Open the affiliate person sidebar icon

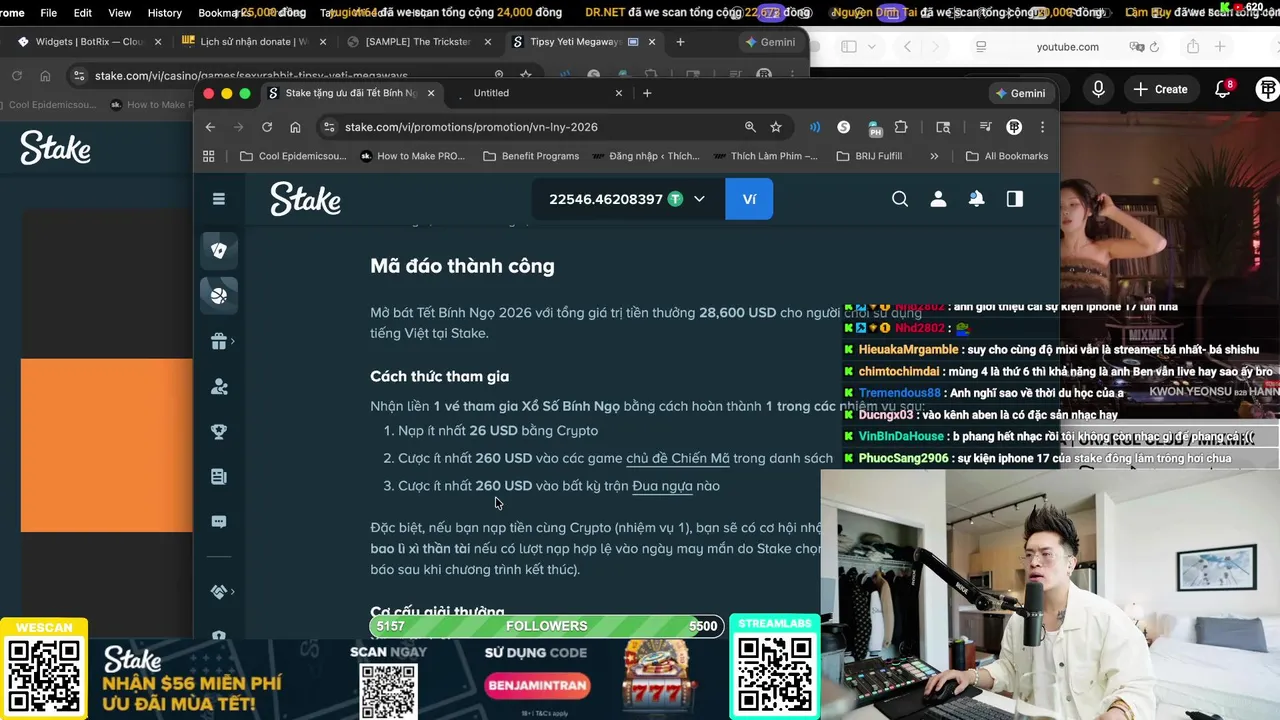coord(219,387)
